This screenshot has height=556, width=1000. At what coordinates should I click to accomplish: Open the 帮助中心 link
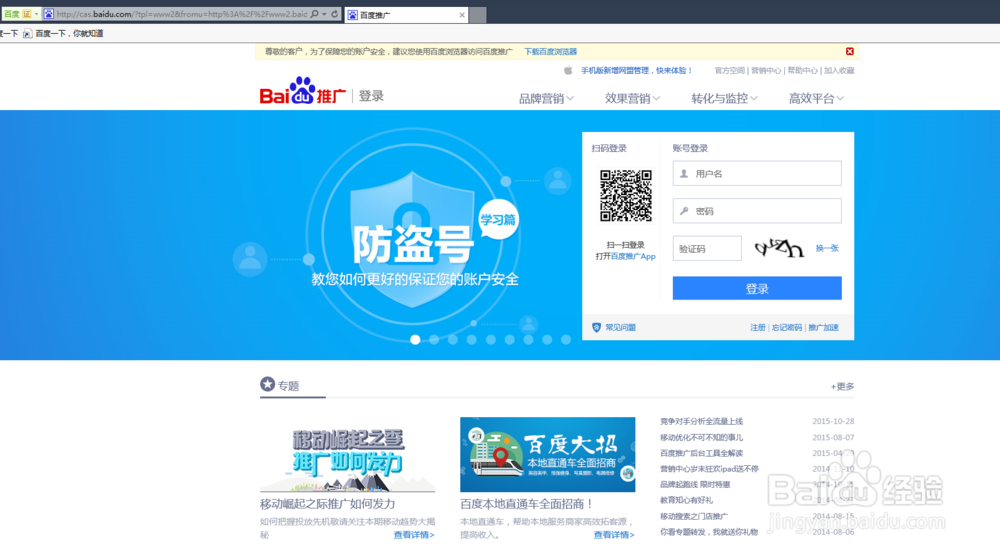pos(802,71)
